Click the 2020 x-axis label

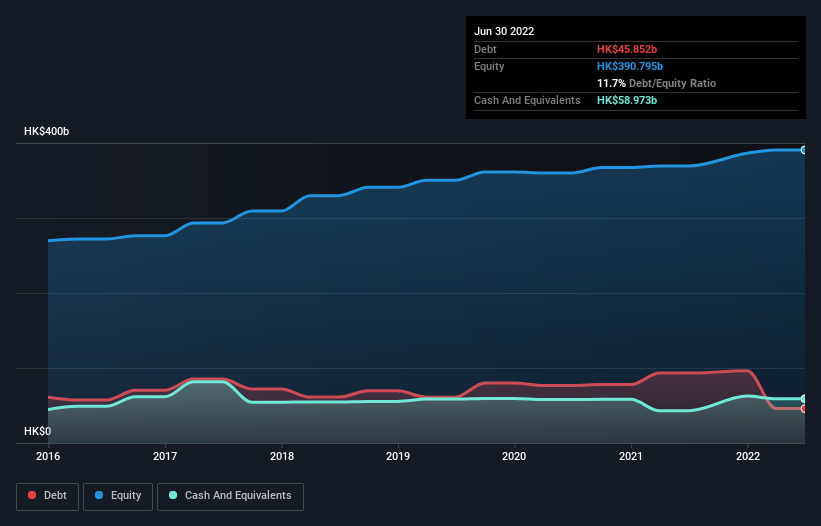[x=514, y=456]
